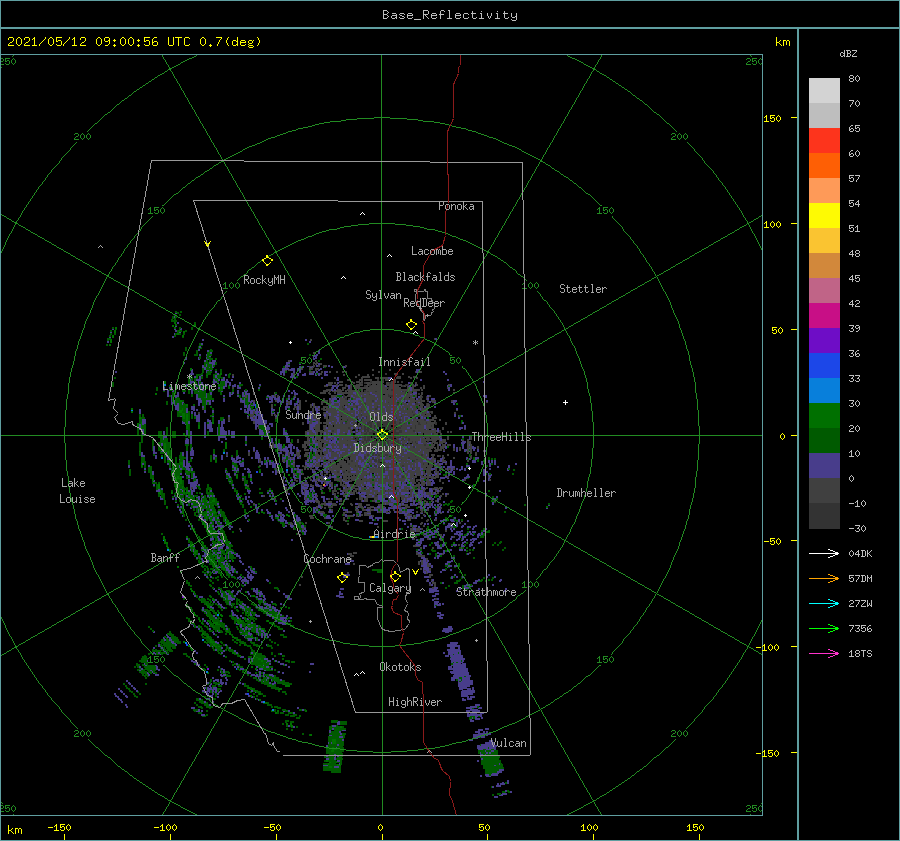The height and width of the screenshot is (841, 900).
Task: Click the Blackfalds label
Action: coord(425,277)
